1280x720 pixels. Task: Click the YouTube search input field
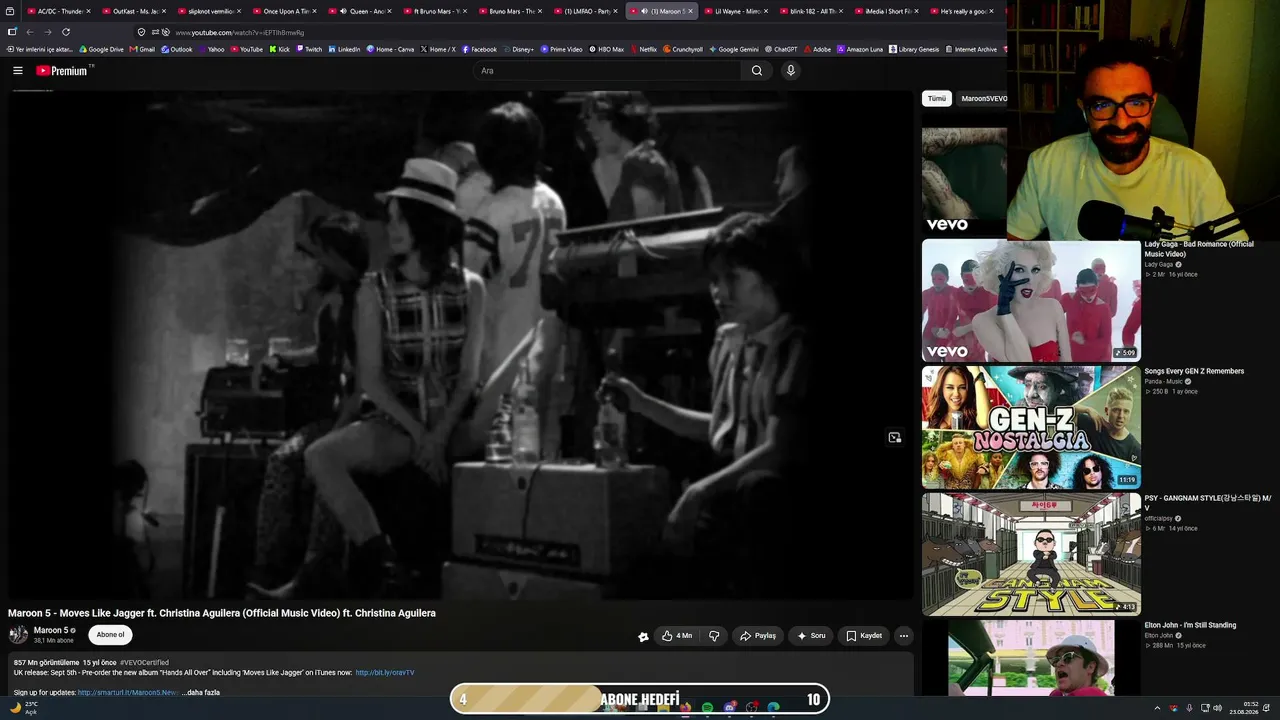(608, 71)
